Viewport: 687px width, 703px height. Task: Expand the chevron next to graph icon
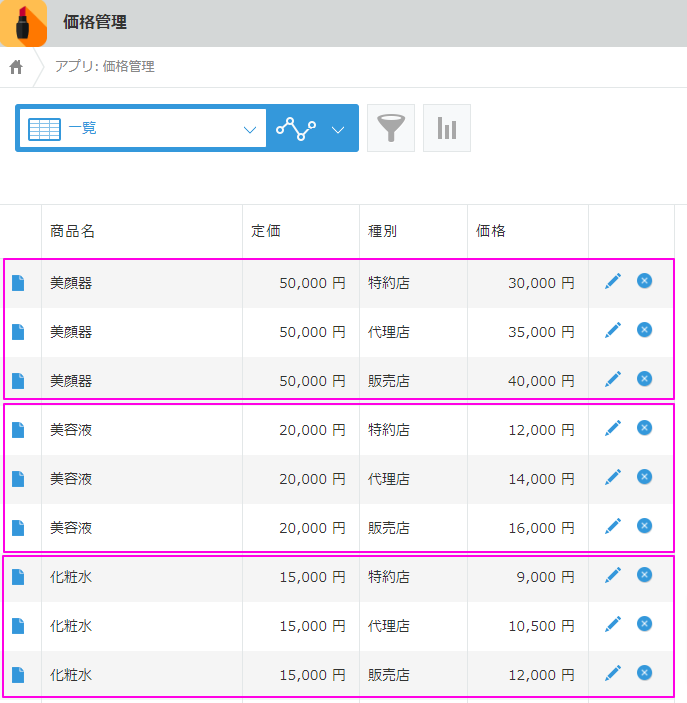click(x=338, y=130)
